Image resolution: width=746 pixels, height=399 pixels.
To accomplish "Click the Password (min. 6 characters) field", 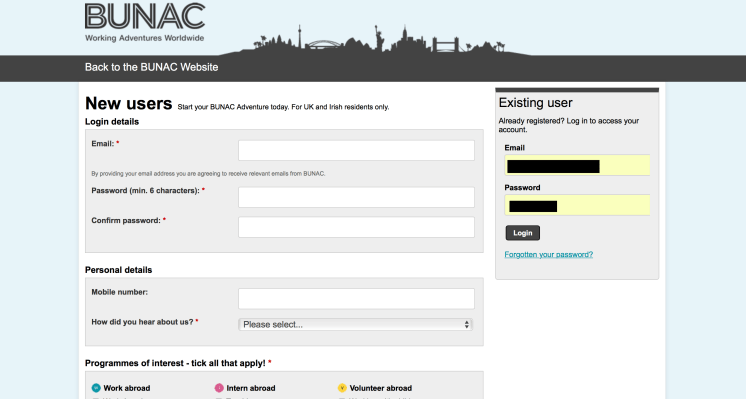I will (356, 197).
